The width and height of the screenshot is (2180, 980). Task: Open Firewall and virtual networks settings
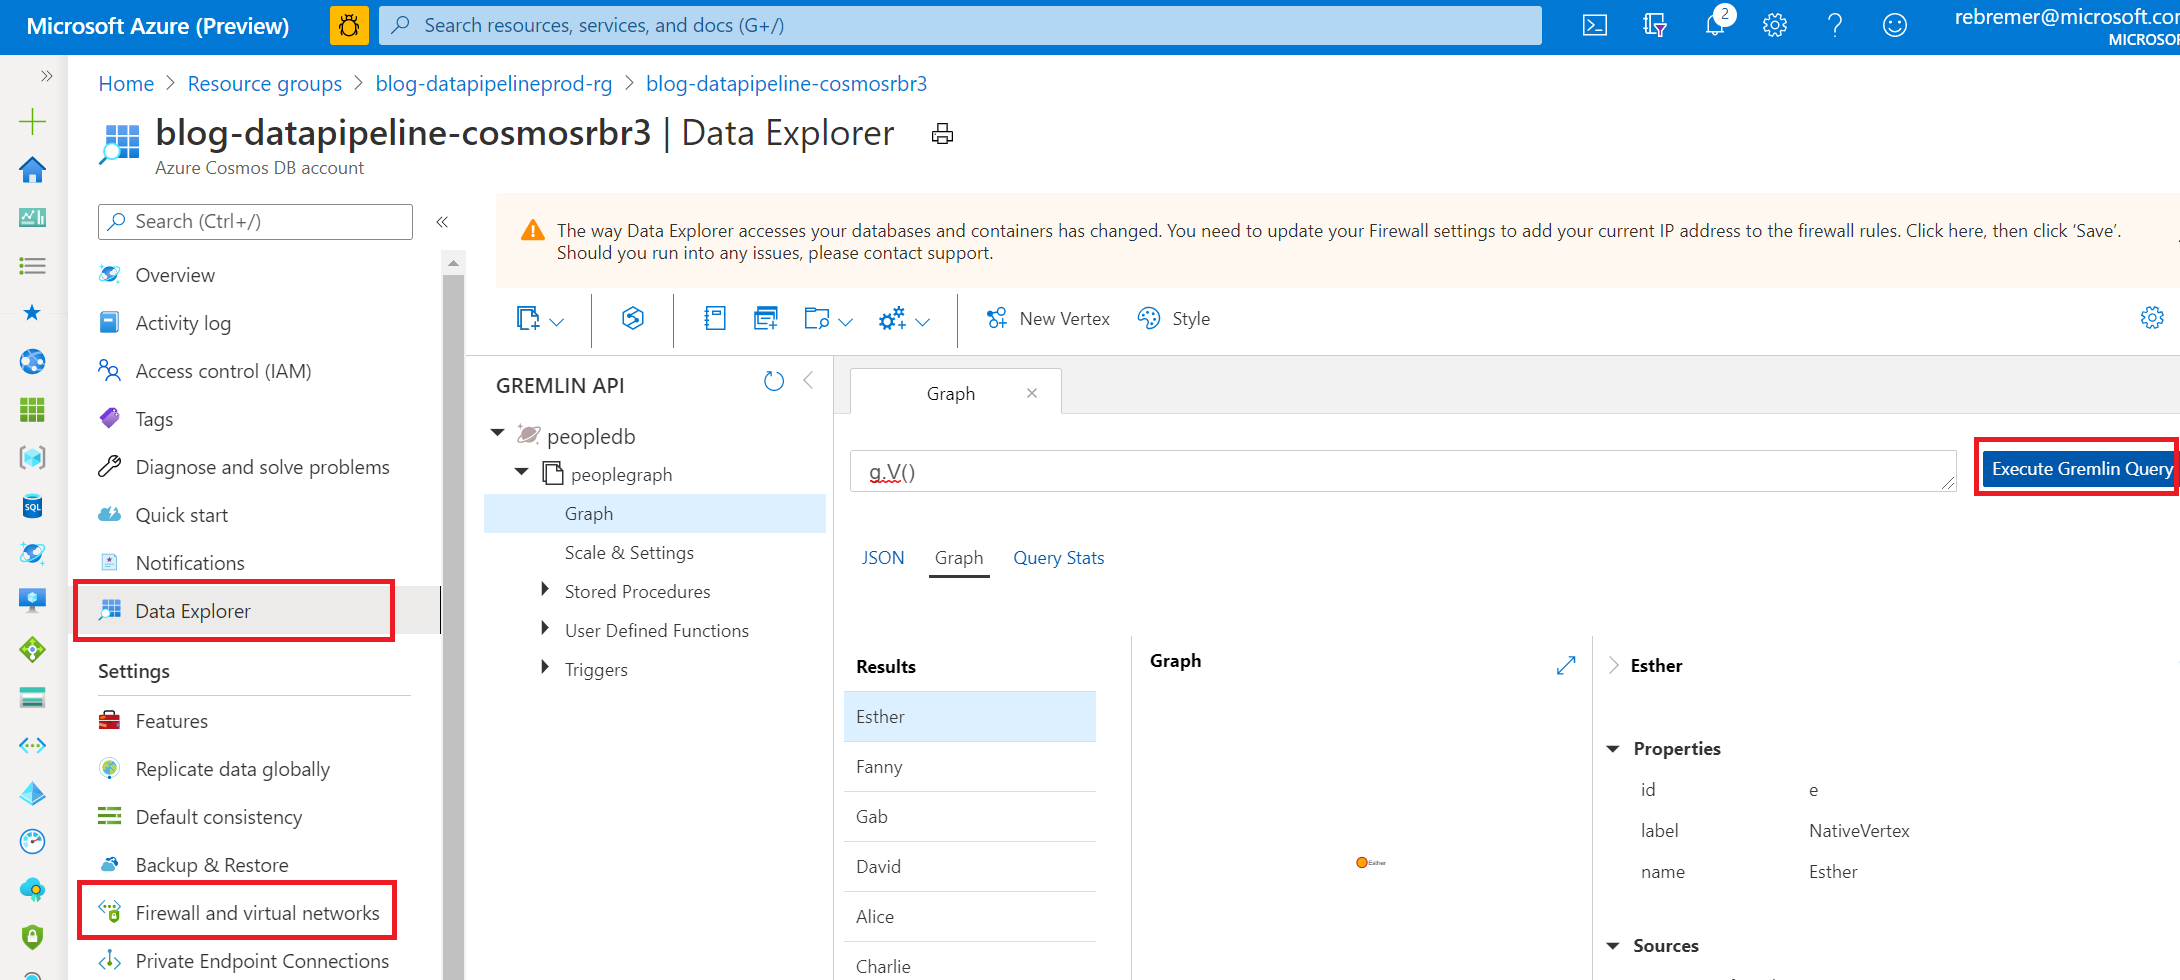[257, 913]
